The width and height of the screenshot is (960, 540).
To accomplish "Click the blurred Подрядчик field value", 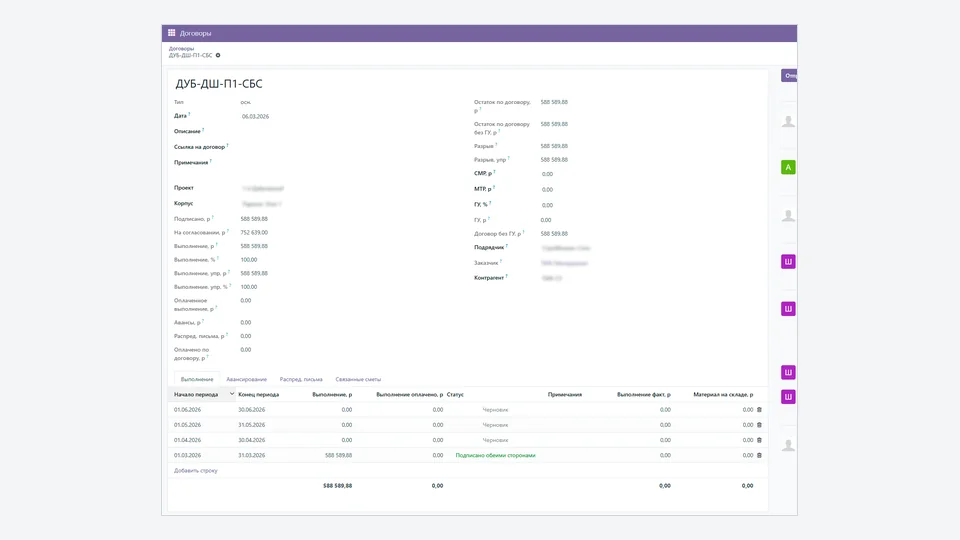I will tap(566, 248).
